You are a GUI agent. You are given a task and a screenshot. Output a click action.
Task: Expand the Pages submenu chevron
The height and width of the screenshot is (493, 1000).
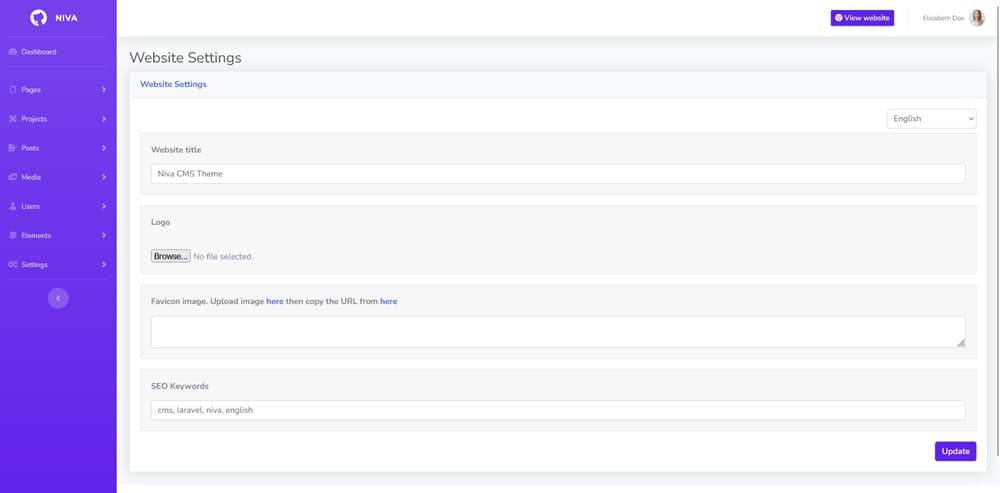tap(104, 90)
